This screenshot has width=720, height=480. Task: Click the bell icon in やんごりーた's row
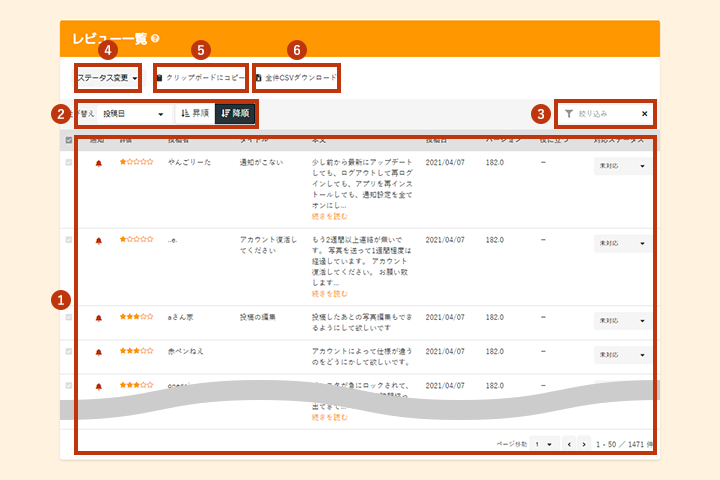tap(98, 161)
